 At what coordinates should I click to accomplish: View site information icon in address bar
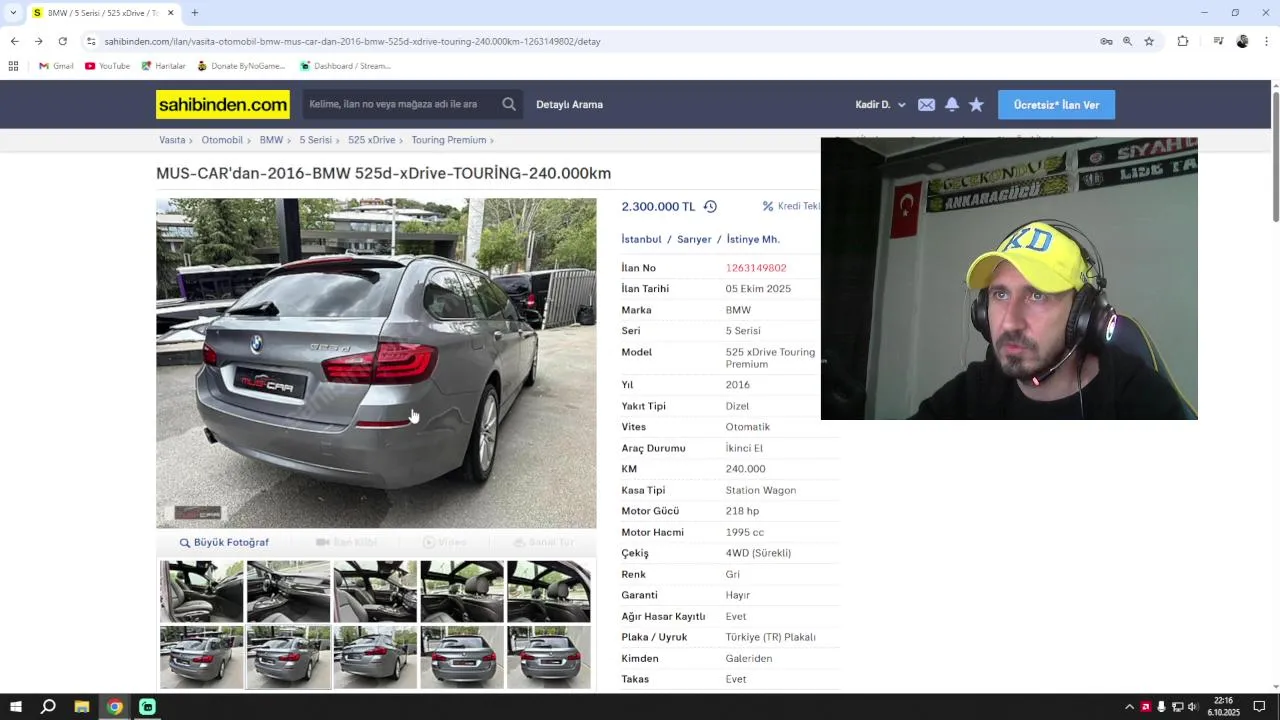[x=90, y=41]
